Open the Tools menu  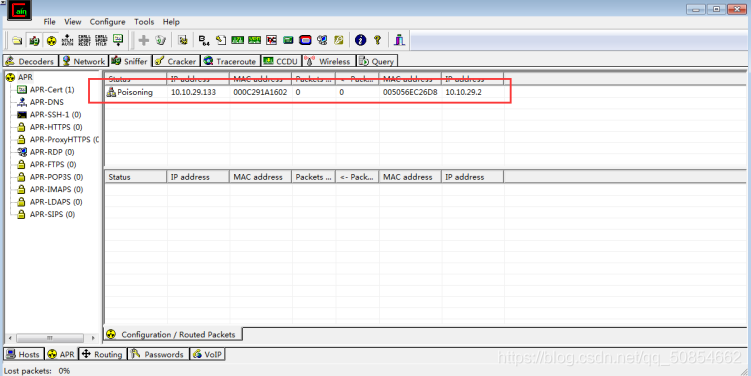click(144, 22)
